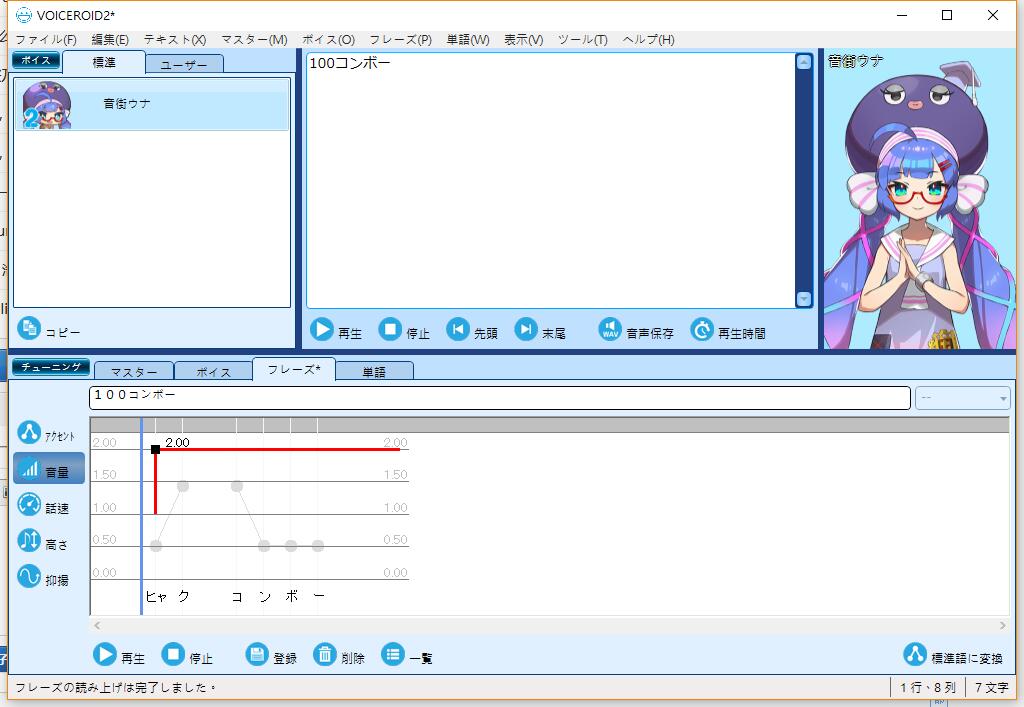Open the ボイス tuning tab
This screenshot has width=1024, height=707.
[214, 371]
